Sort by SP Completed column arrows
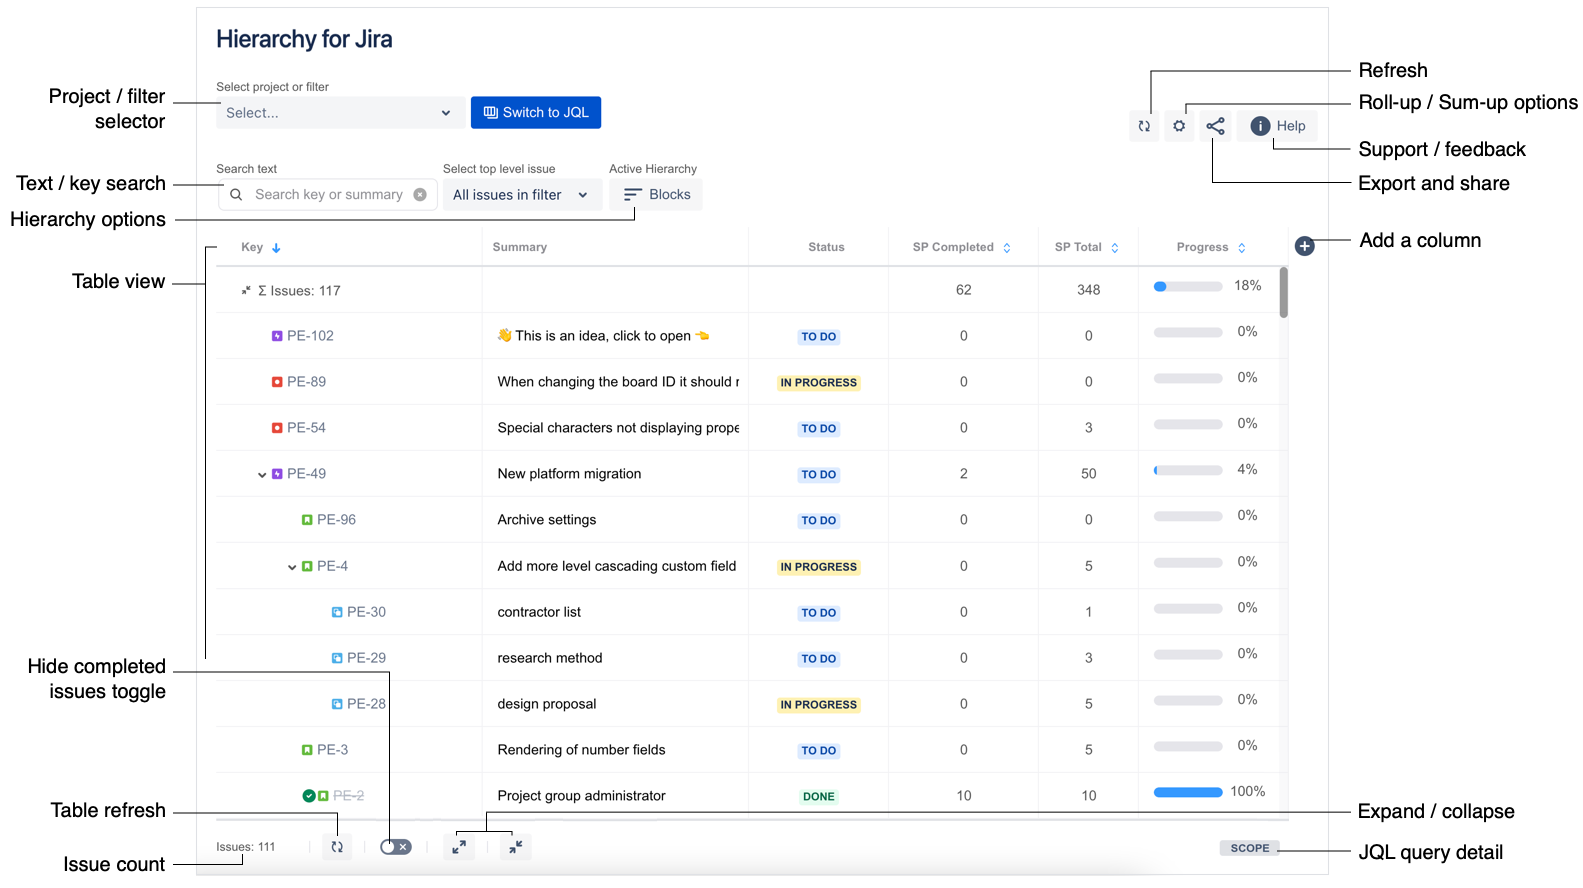This screenshot has width=1583, height=888. point(1007,248)
